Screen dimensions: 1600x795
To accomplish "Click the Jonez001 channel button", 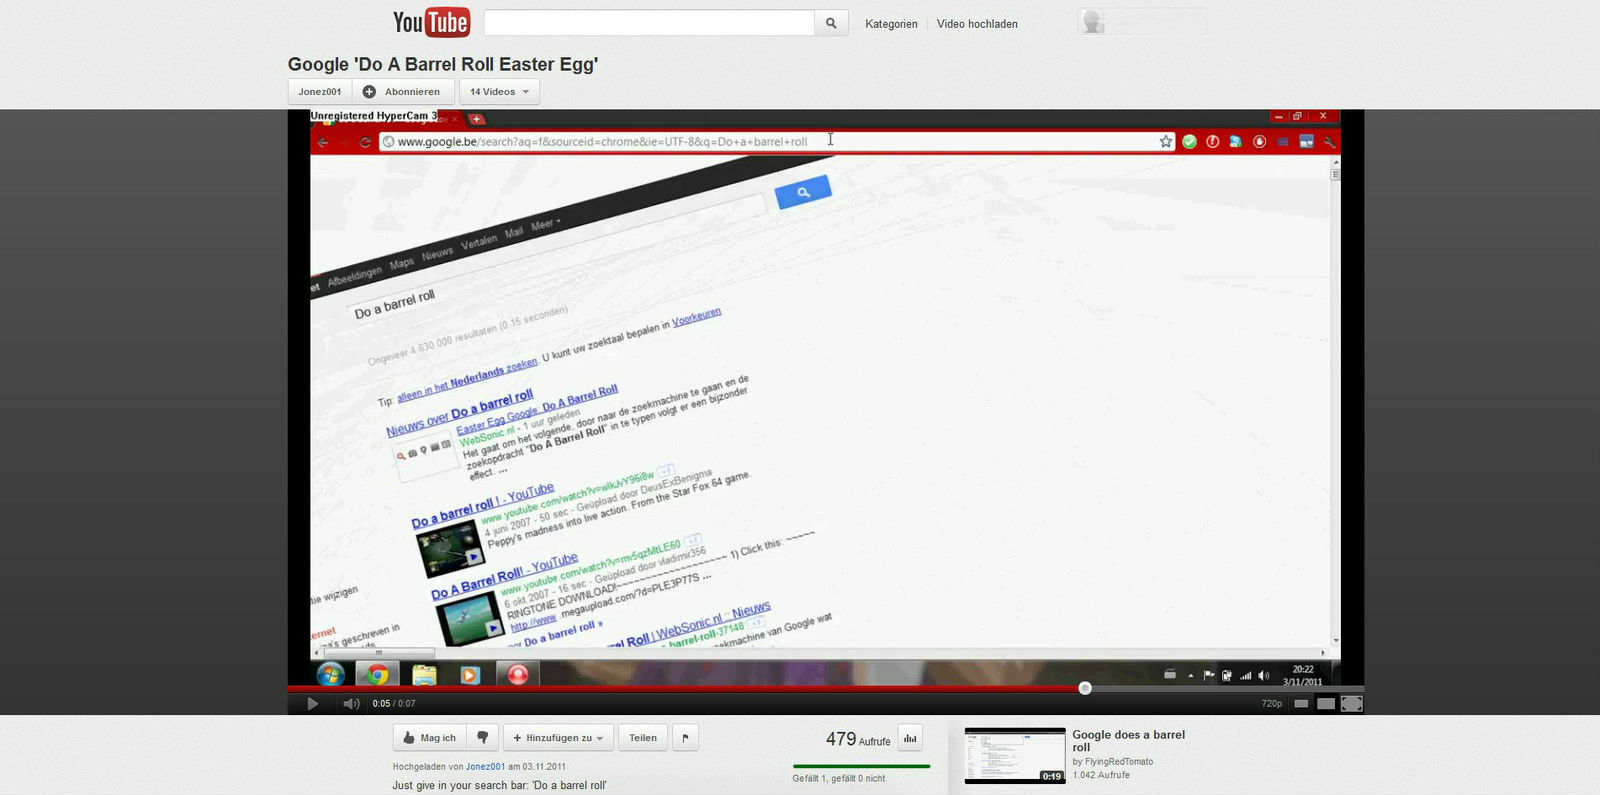I will (x=320, y=92).
